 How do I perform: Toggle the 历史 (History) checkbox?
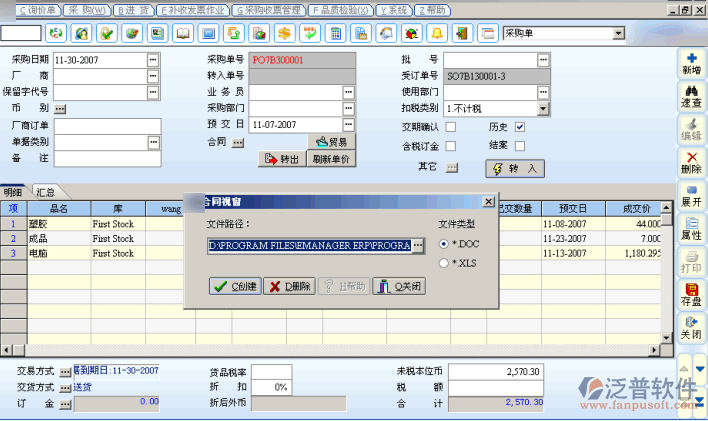(x=520, y=127)
